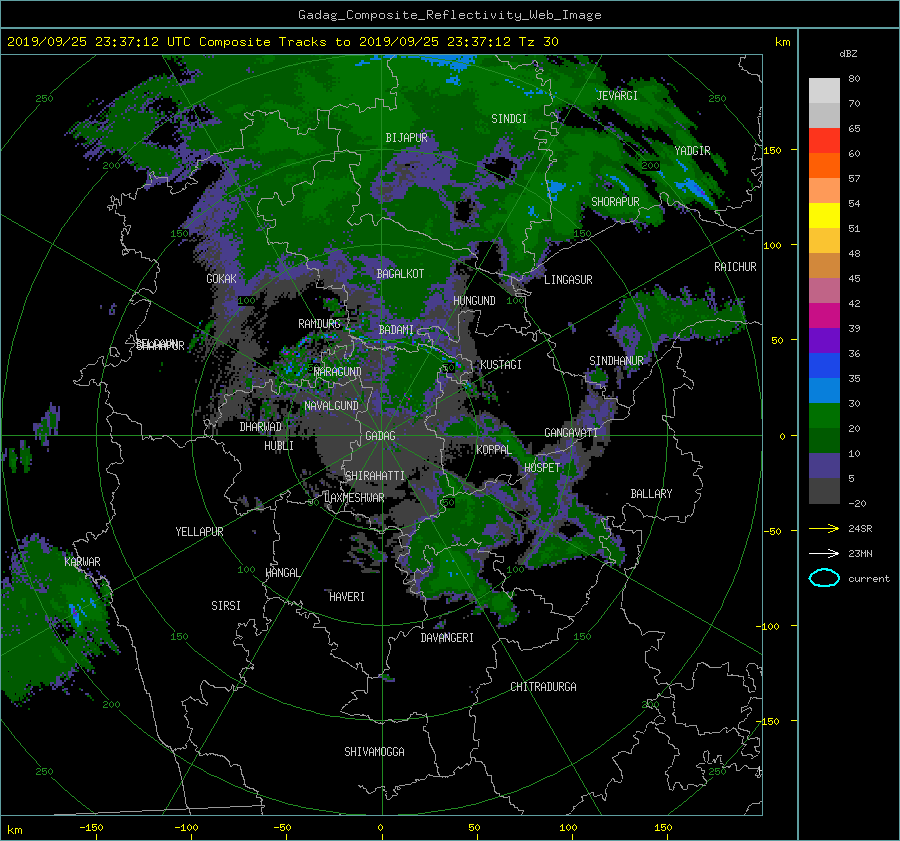
Task: Click the JEVARGI city label
Action: [617, 96]
